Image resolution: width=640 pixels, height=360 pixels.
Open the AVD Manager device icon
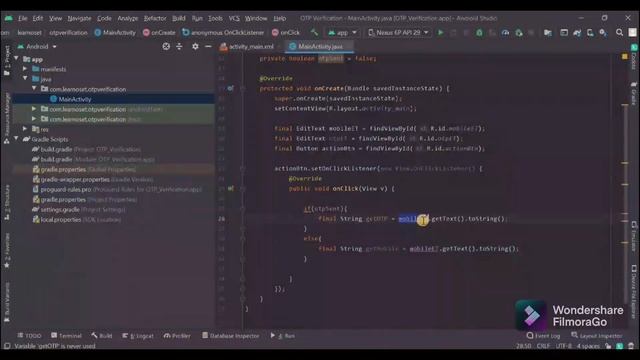tap(590, 32)
